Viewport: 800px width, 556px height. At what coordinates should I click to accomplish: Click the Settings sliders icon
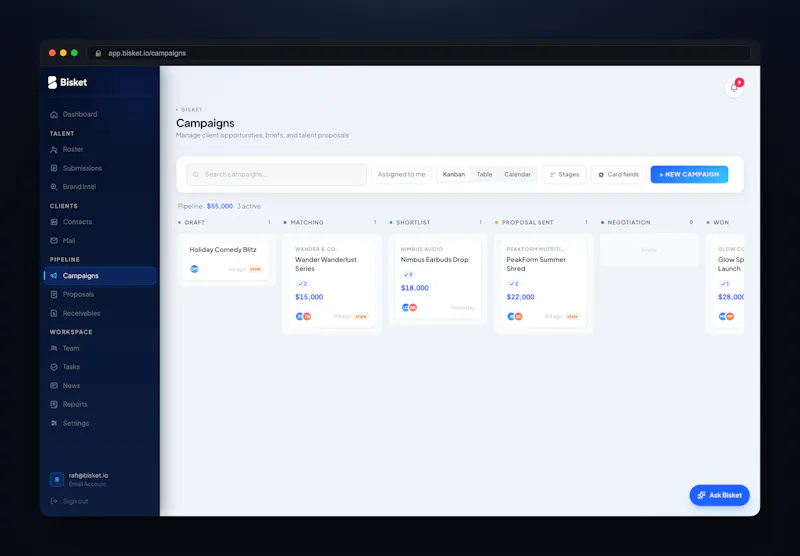[x=54, y=423]
